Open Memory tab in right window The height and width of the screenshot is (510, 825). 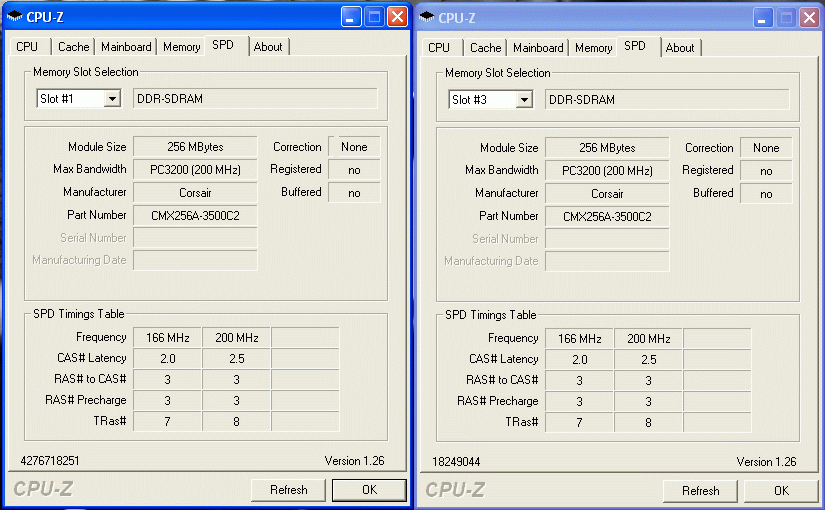(593, 48)
